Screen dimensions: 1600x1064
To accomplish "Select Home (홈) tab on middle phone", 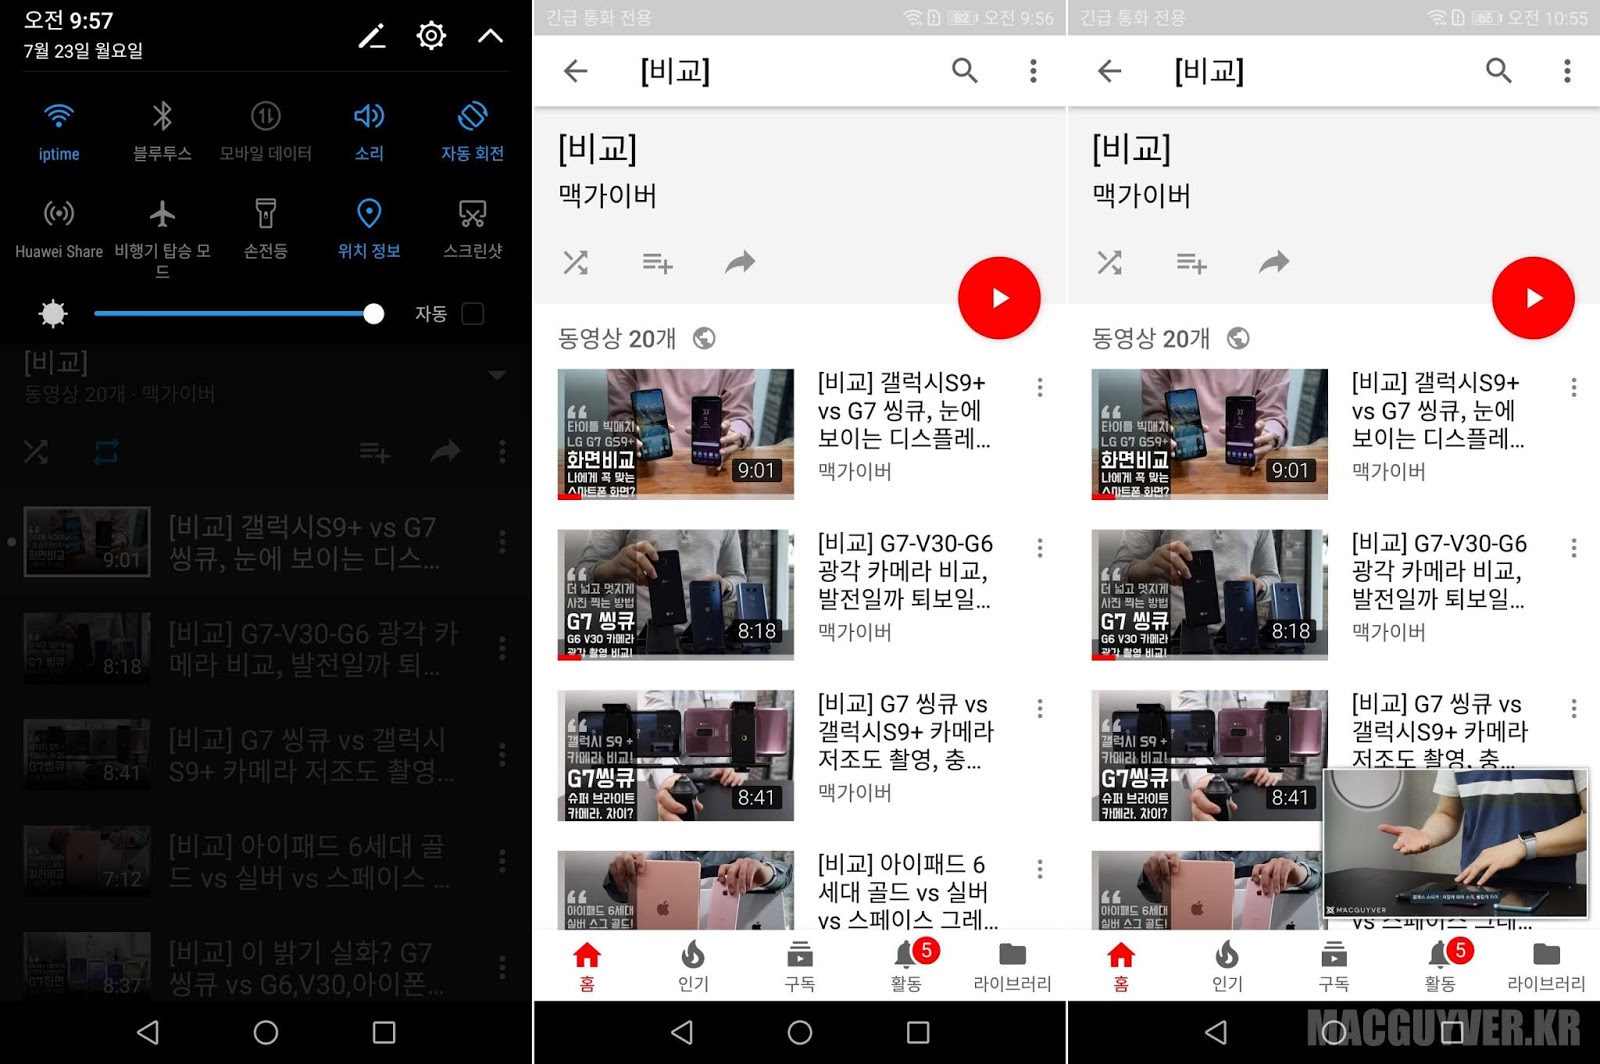I will [587, 966].
